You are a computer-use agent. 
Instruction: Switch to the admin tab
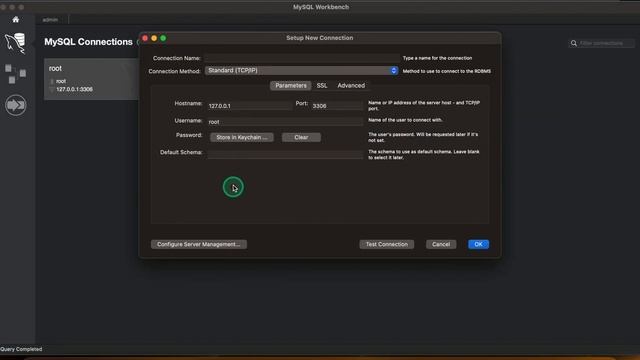(x=50, y=20)
